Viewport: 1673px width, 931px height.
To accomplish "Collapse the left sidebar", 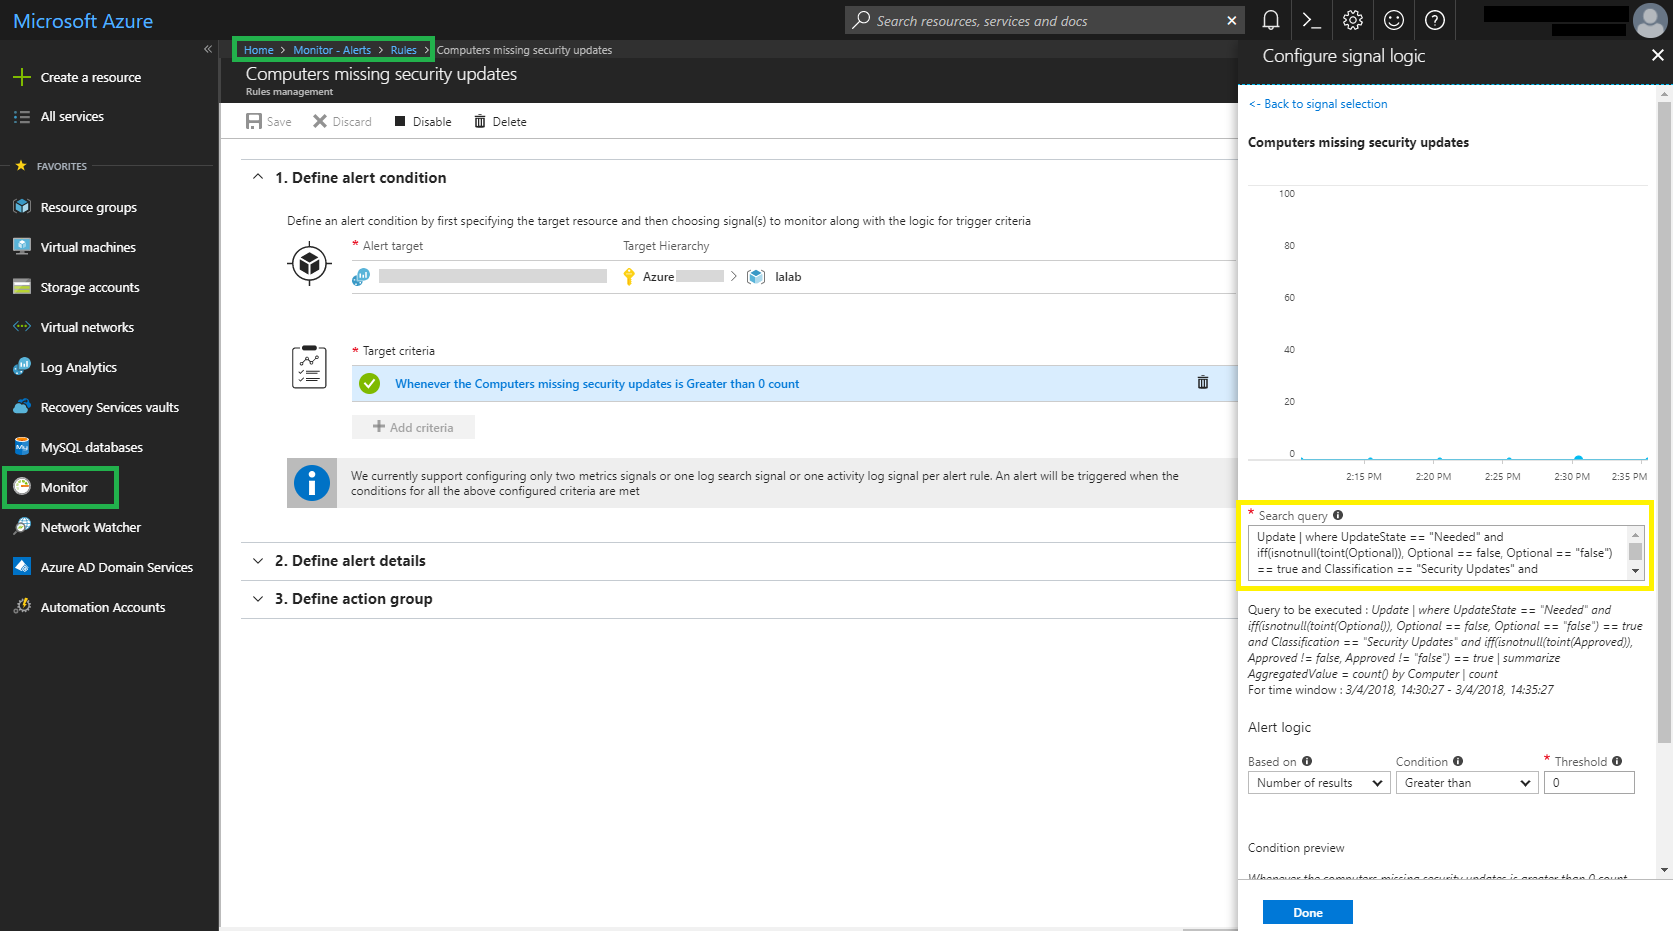I will coord(208,49).
